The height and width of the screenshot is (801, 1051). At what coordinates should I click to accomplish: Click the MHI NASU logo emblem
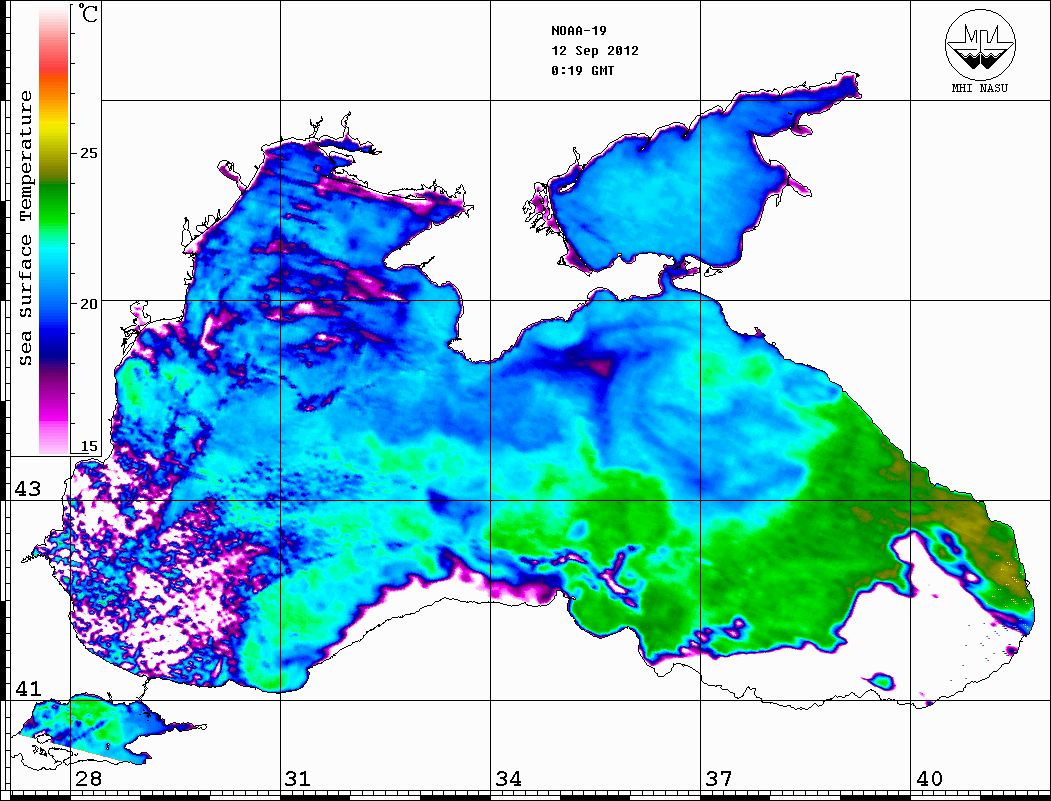pos(980,44)
